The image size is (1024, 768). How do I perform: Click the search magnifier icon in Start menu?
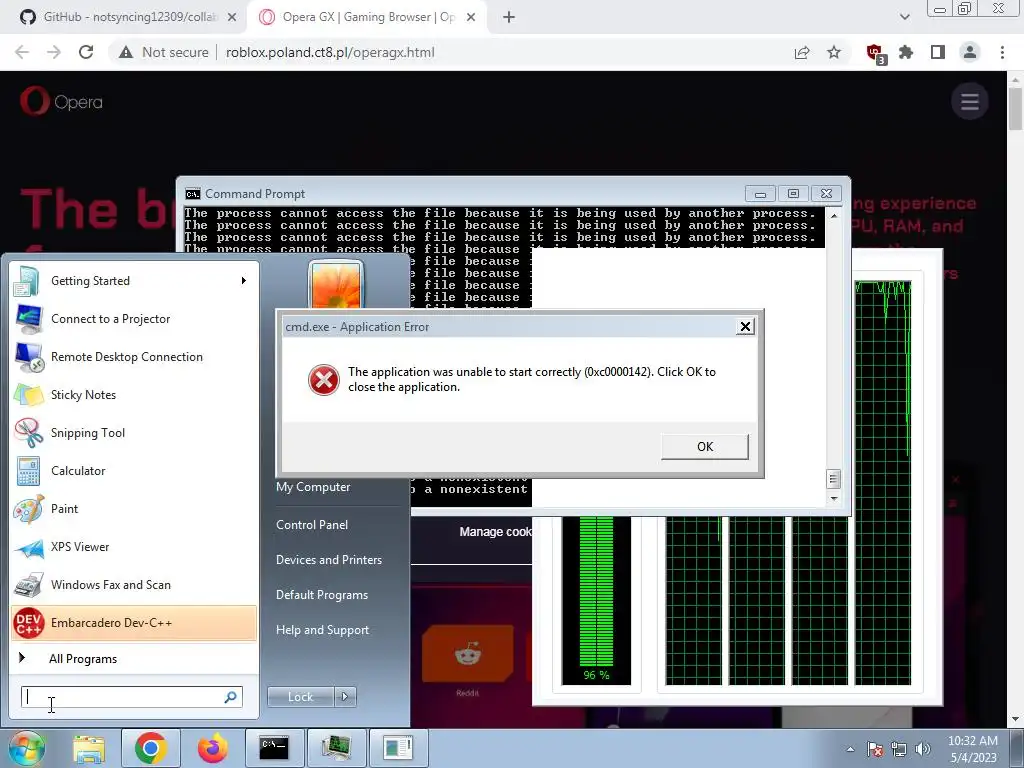click(231, 697)
